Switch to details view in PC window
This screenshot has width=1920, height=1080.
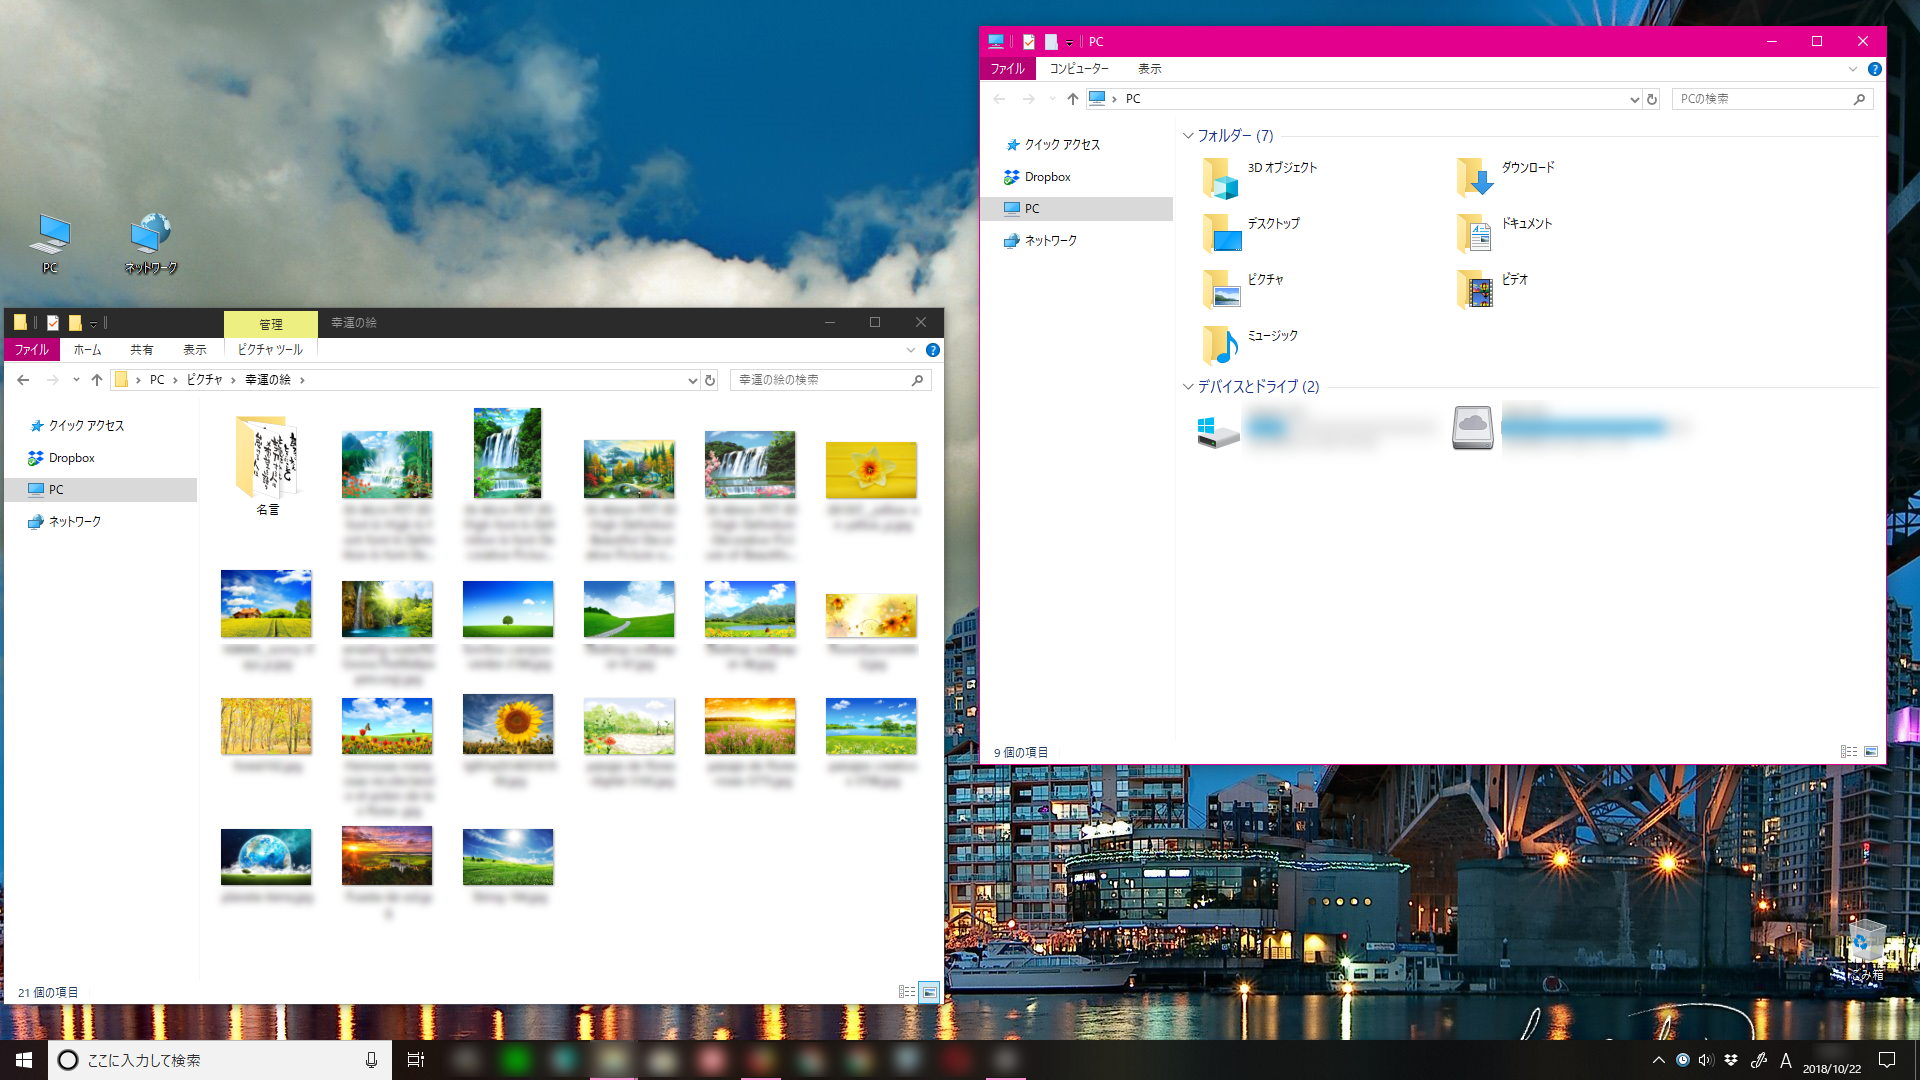(x=1849, y=752)
